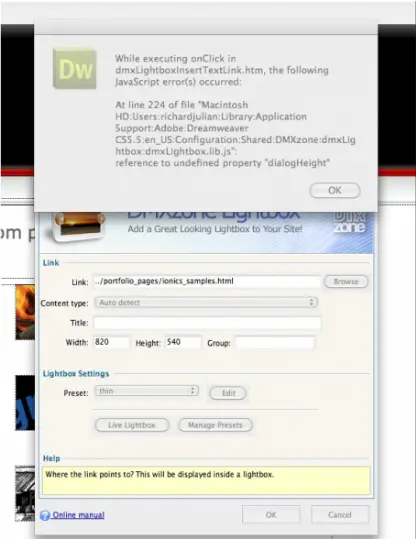This screenshot has height=539, width=416.
Task: Click the Dreamweaver Dw icon in error dialog
Action: 75,69
